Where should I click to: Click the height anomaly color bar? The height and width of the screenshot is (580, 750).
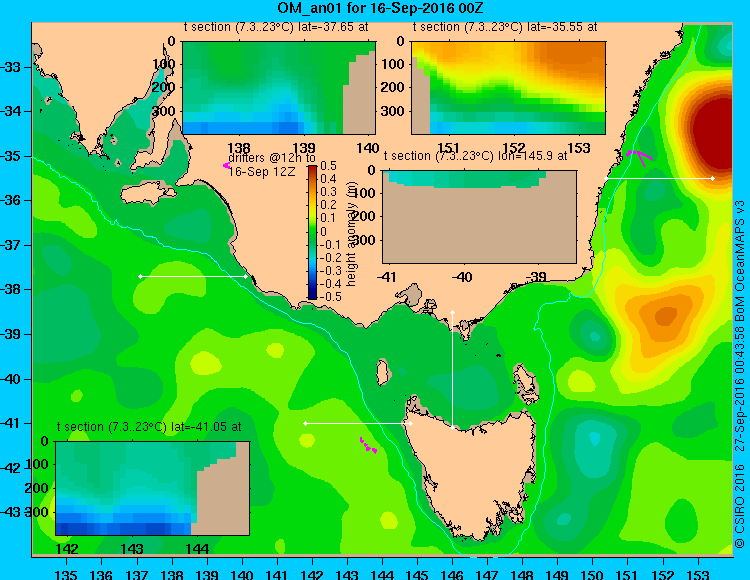coord(312,232)
